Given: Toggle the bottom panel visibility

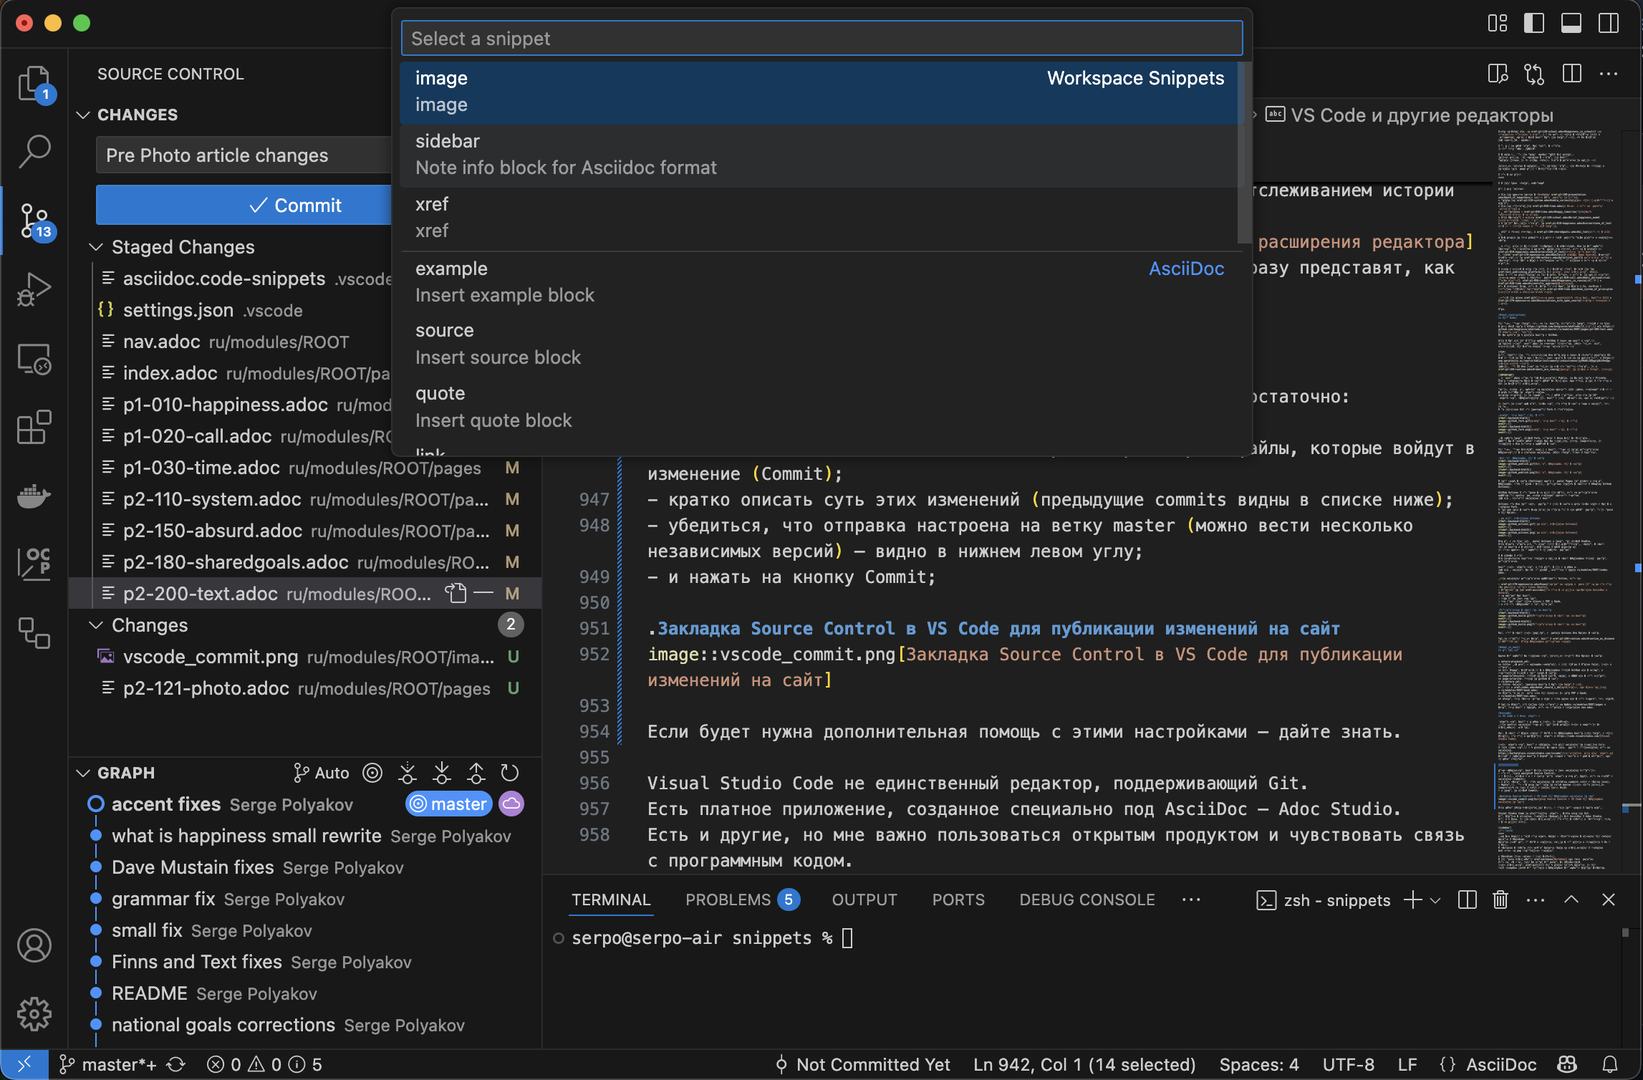Looking at the screenshot, I should (x=1570, y=22).
